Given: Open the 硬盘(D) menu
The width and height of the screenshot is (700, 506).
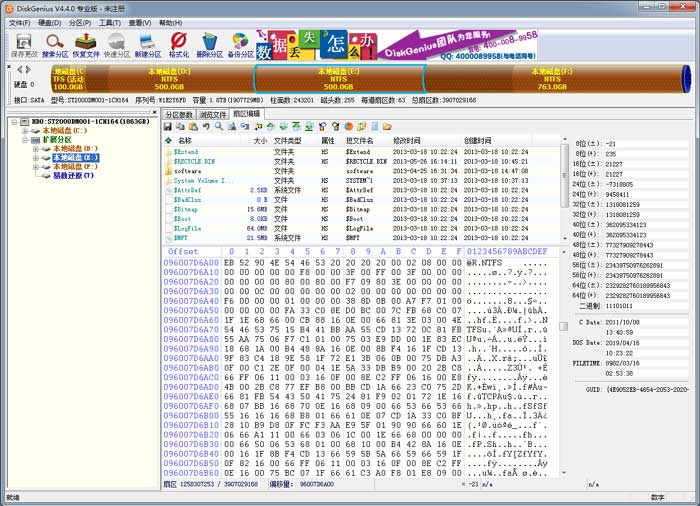Looking at the screenshot, I should point(49,22).
